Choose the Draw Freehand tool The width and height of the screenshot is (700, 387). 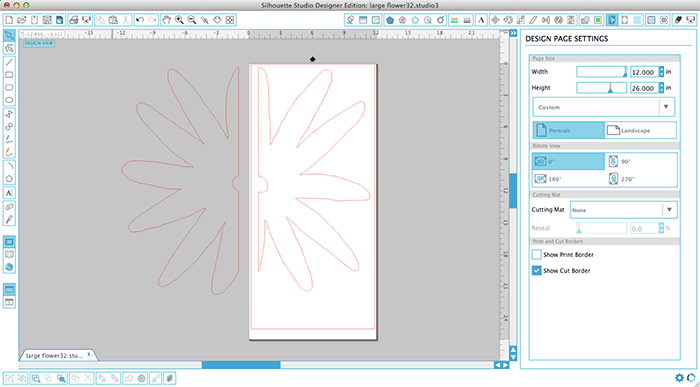coord(9,139)
